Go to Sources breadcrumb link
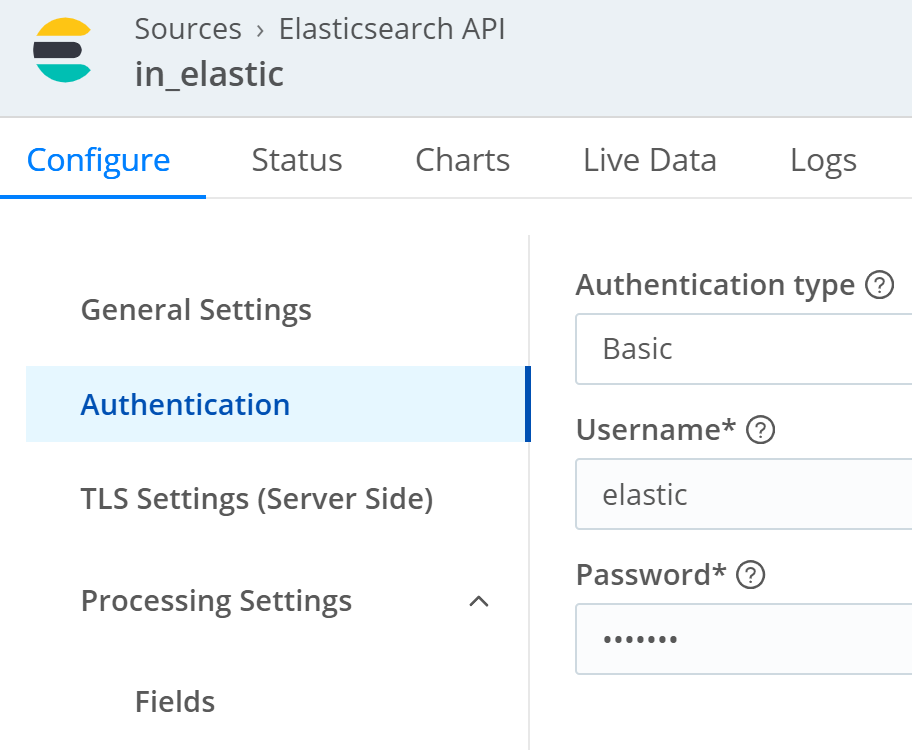The image size is (912, 750). [188, 29]
